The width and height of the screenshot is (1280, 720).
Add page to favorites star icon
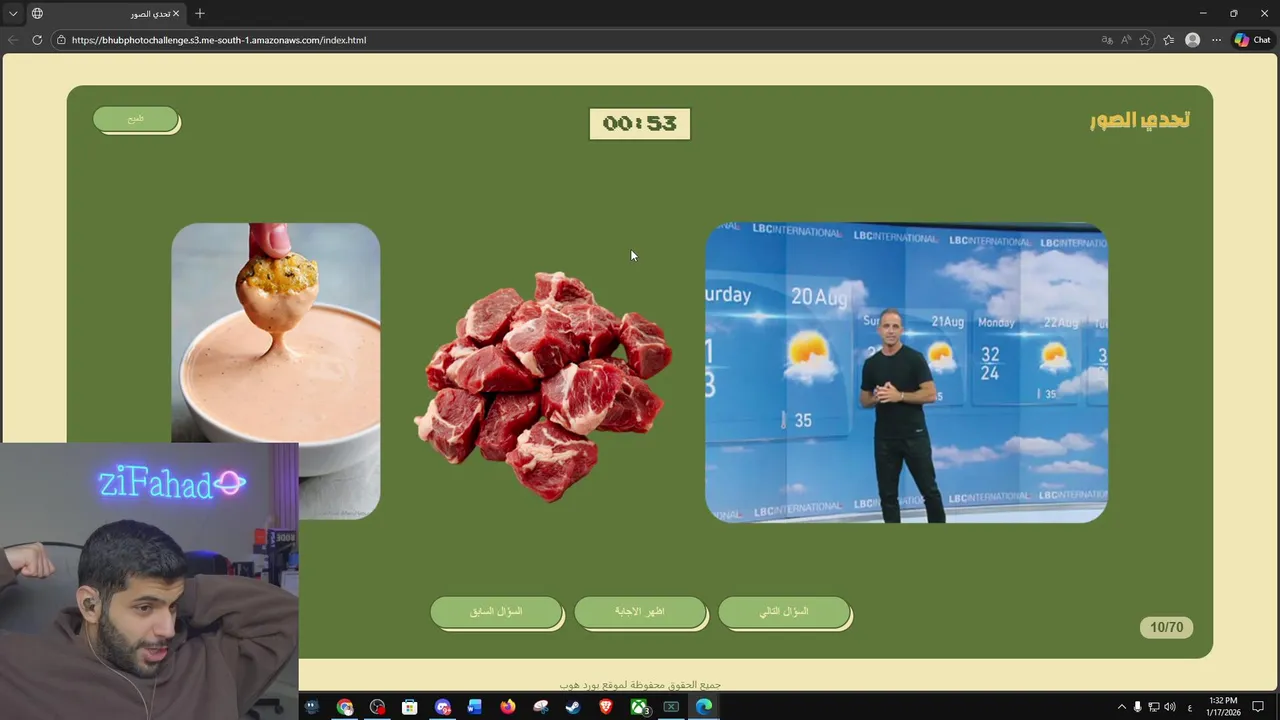click(1145, 40)
